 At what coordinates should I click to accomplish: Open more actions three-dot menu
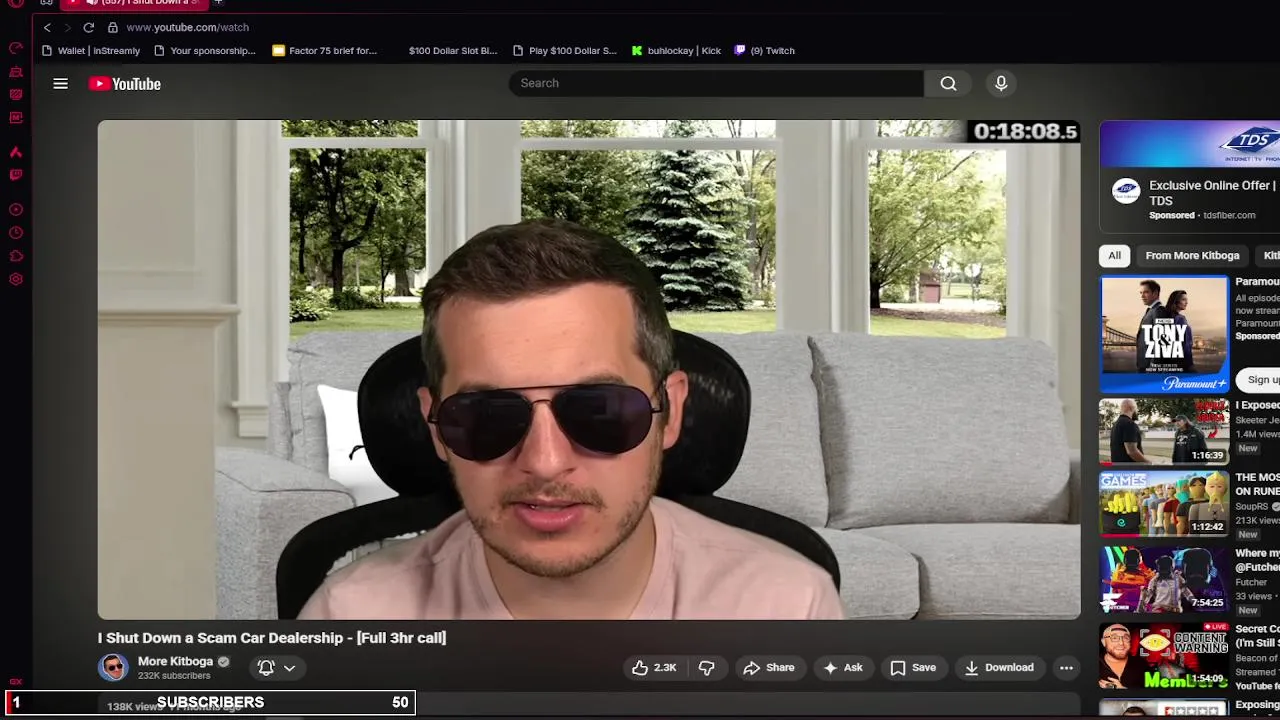[1066, 668]
